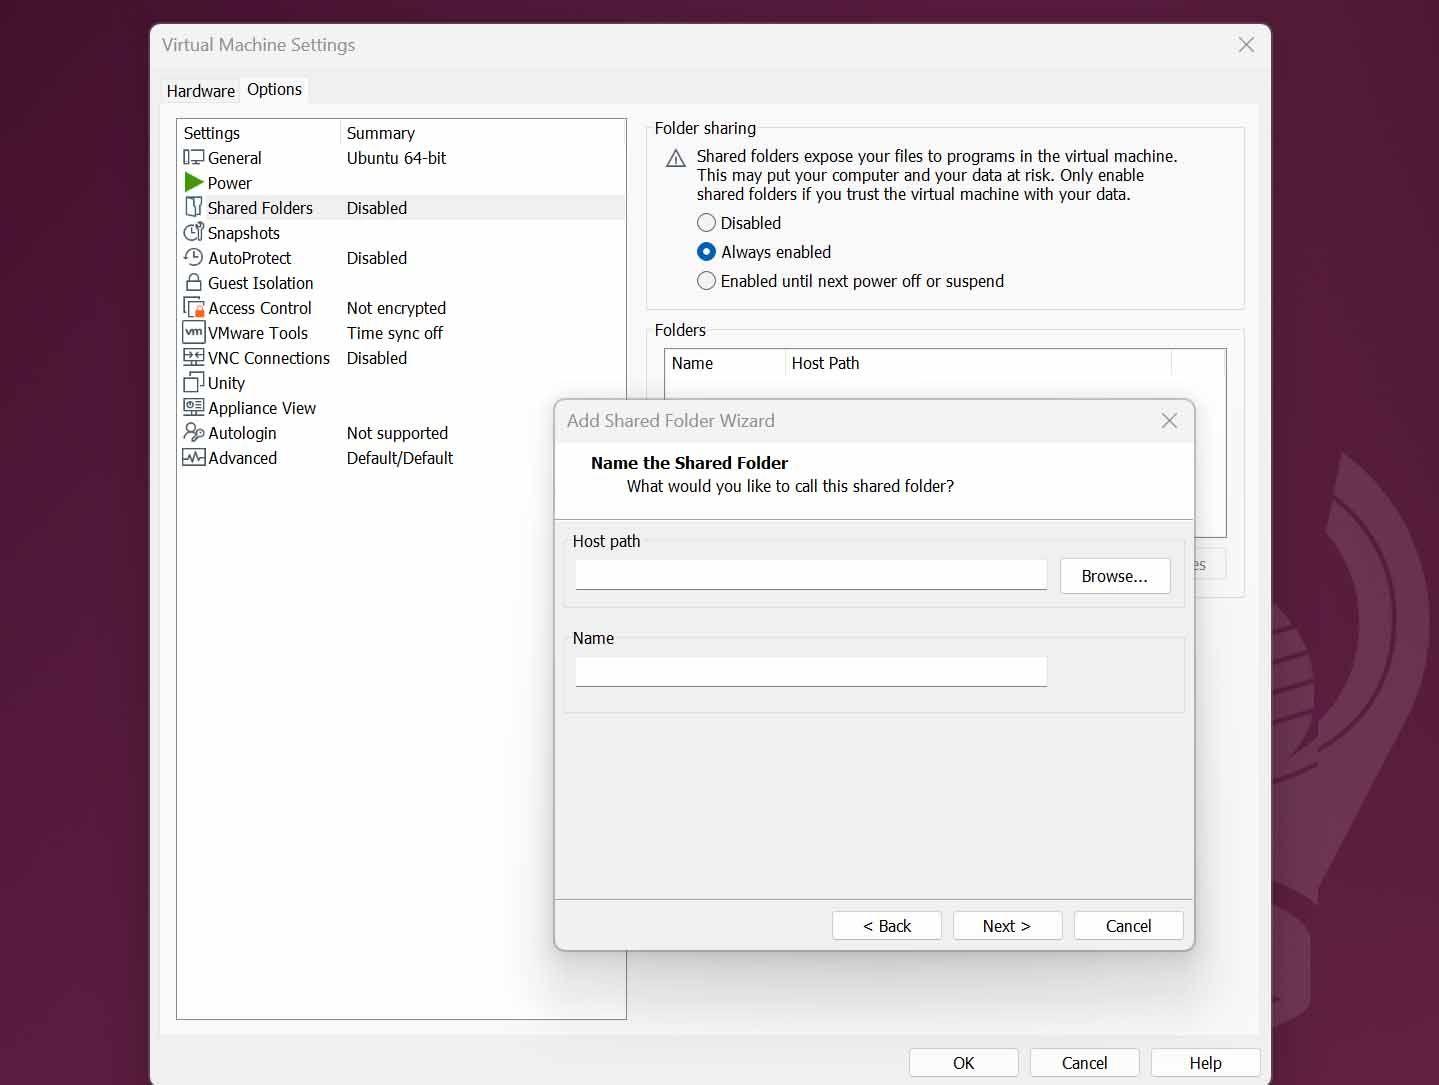Click the Browse... button
This screenshot has width=1439, height=1085.
[x=1115, y=576]
